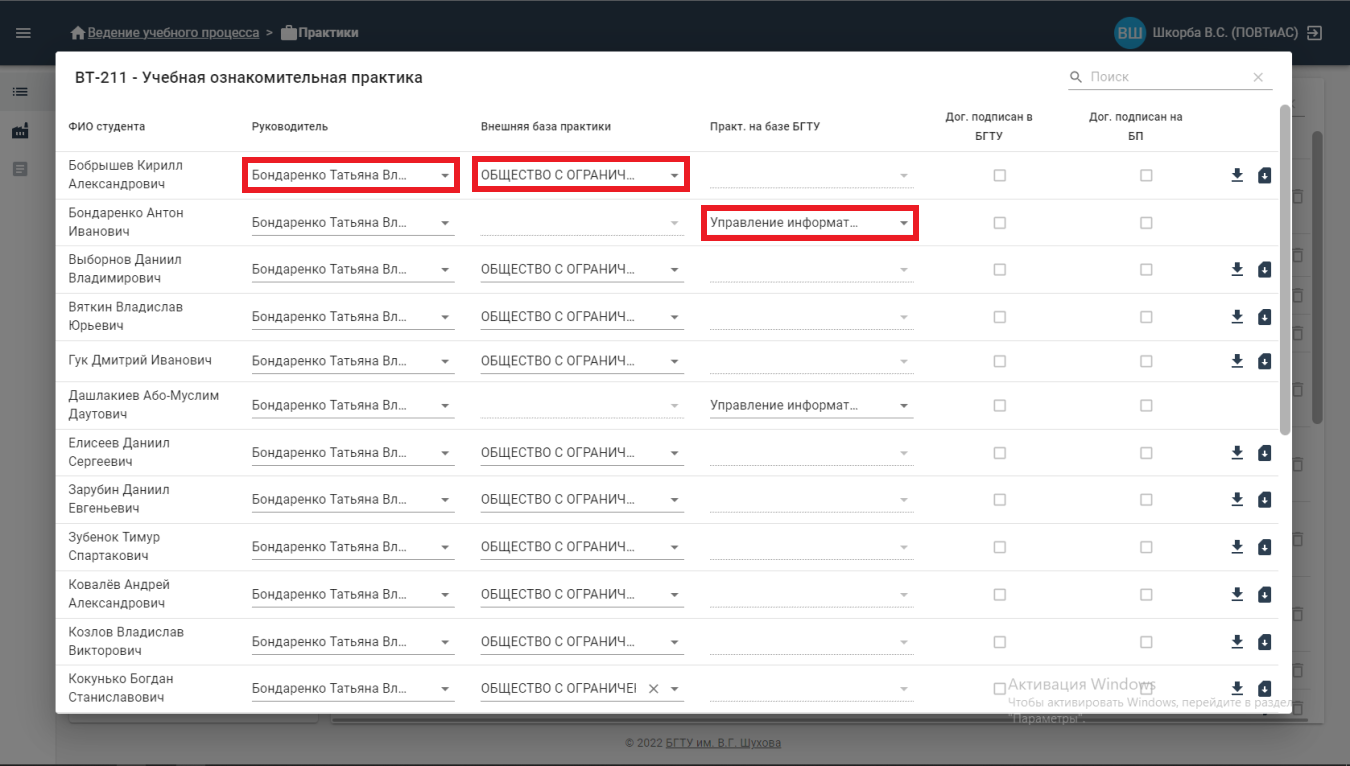Check 'Дог. подписан в БГТУ' for Козлов Владислав
The image size is (1350, 766).
tap(999, 641)
